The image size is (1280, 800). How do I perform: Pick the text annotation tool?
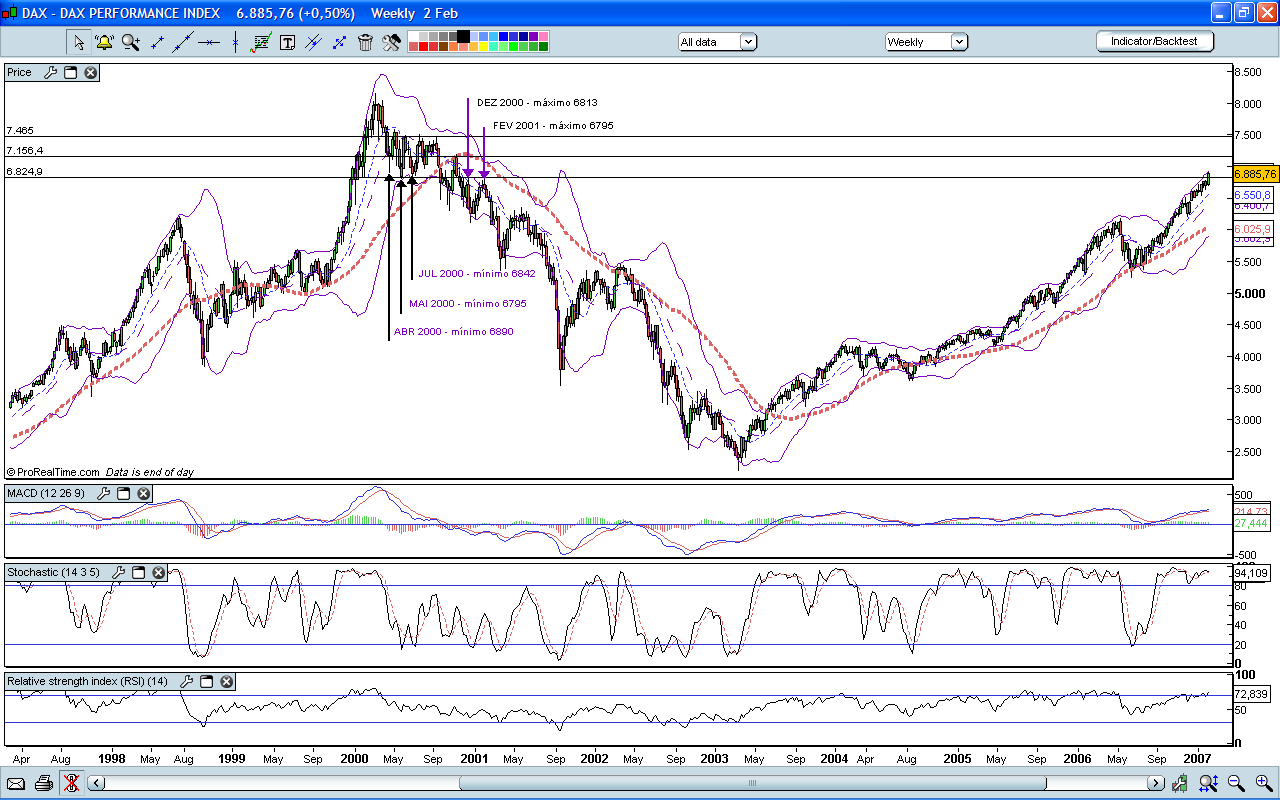[287, 42]
